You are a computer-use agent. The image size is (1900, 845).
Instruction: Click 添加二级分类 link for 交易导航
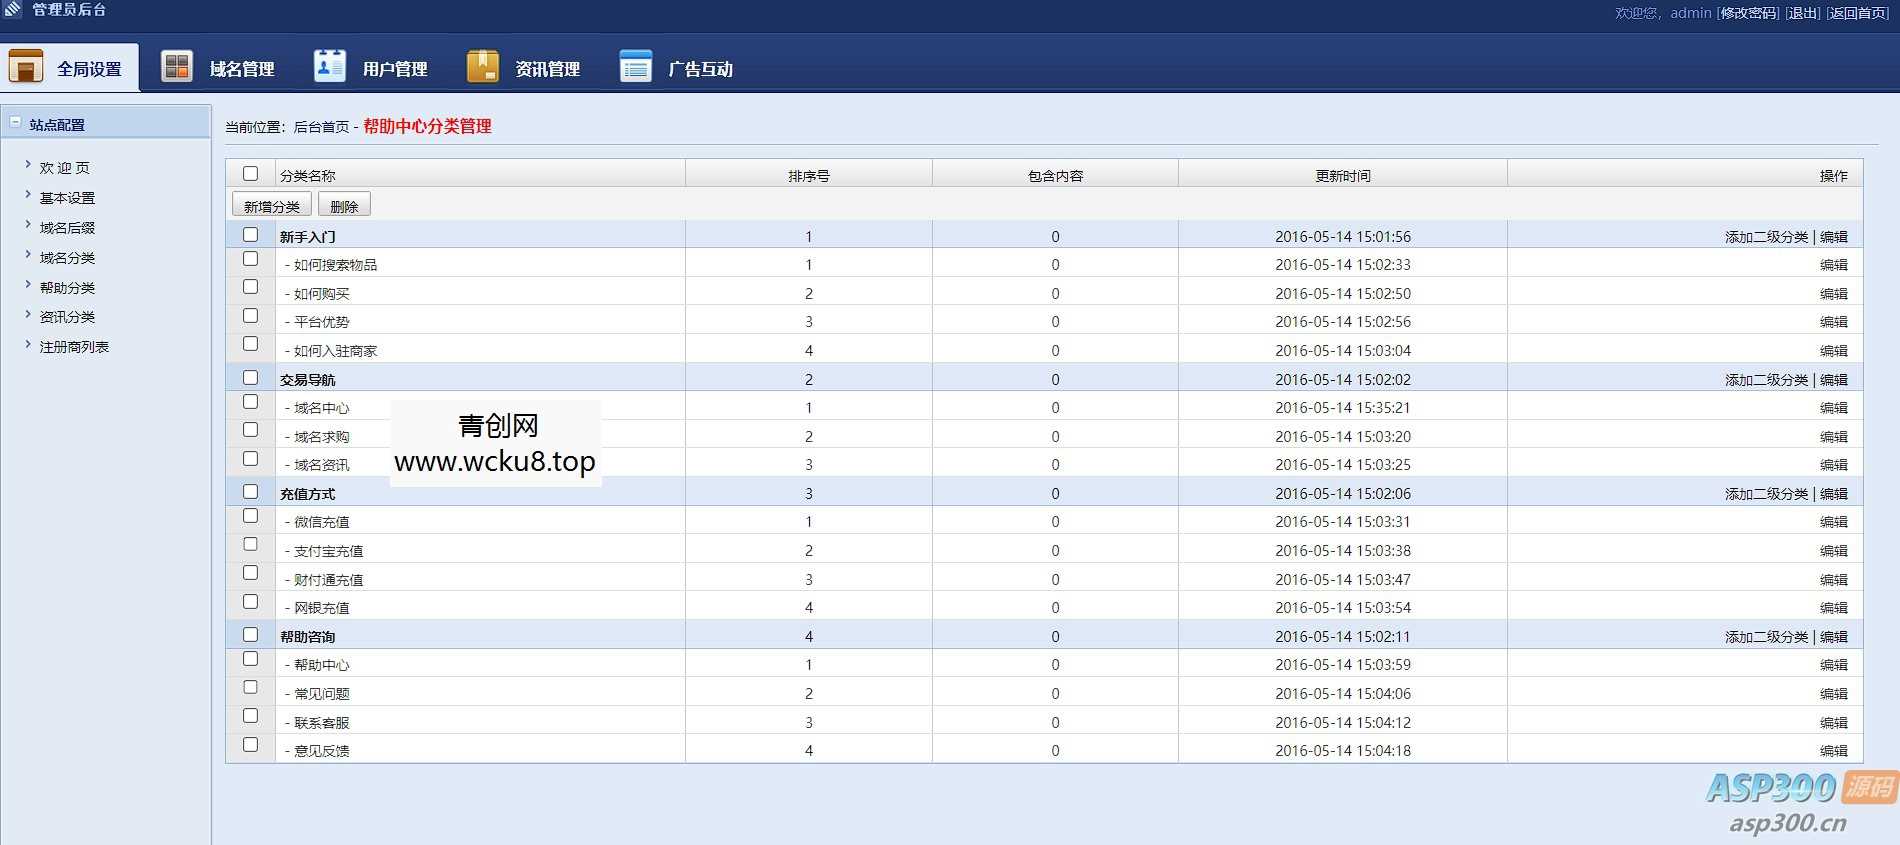[1766, 380]
